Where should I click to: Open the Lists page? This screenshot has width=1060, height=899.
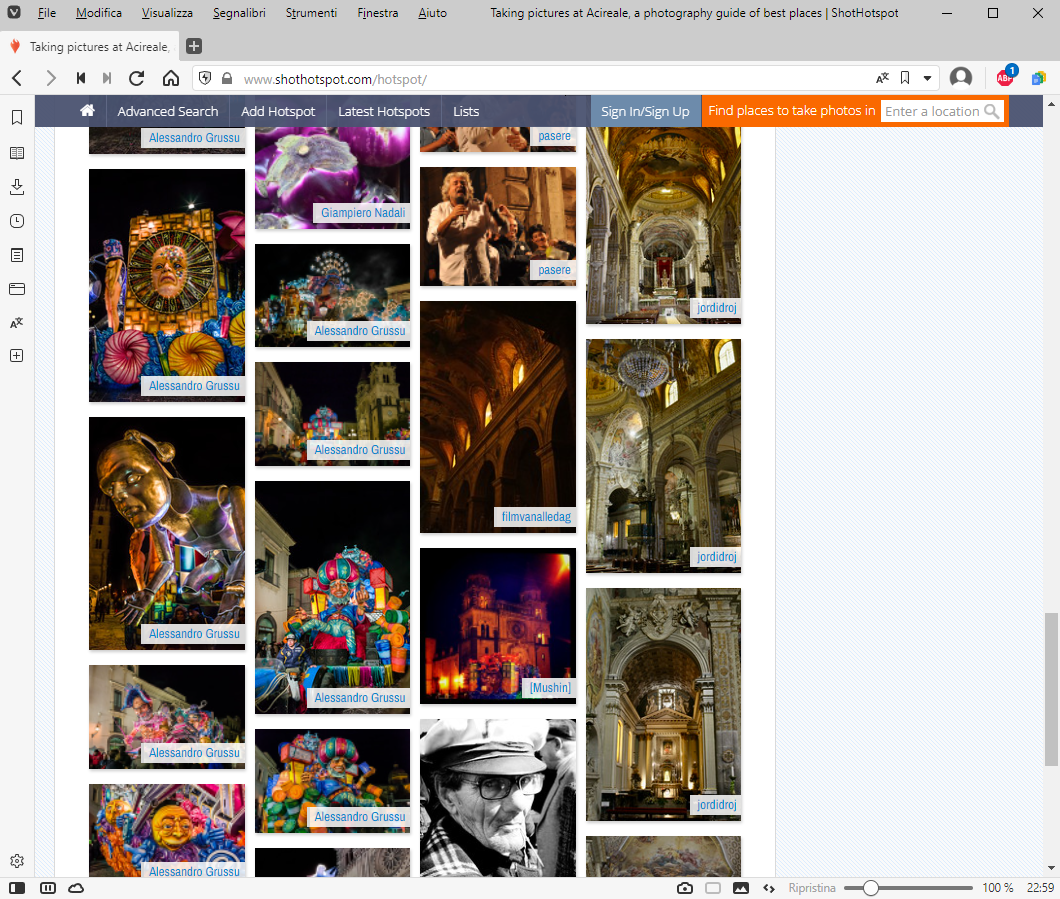coord(466,111)
